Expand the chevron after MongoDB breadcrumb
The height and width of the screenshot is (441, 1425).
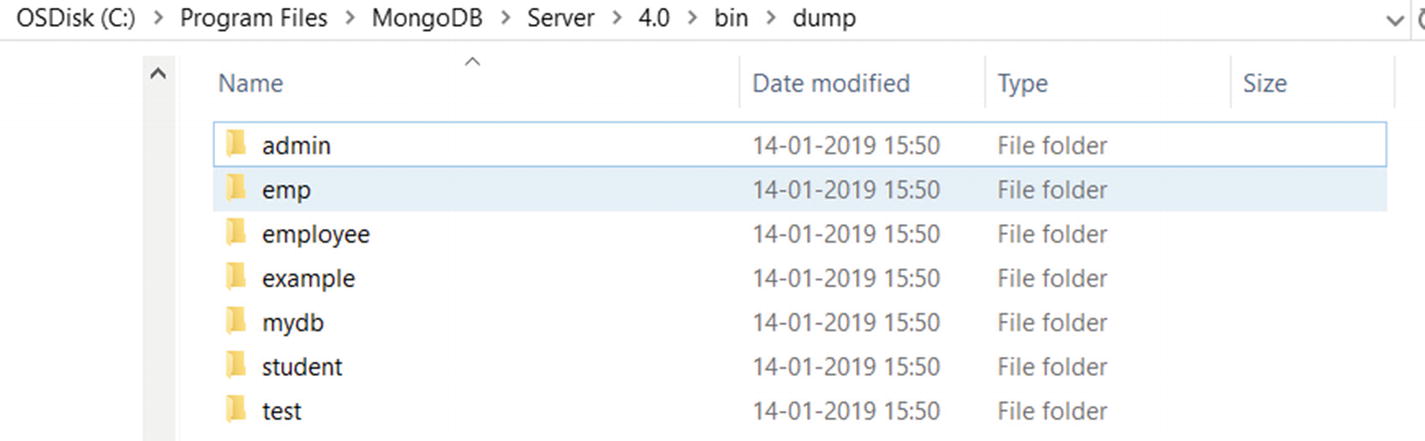tap(507, 19)
